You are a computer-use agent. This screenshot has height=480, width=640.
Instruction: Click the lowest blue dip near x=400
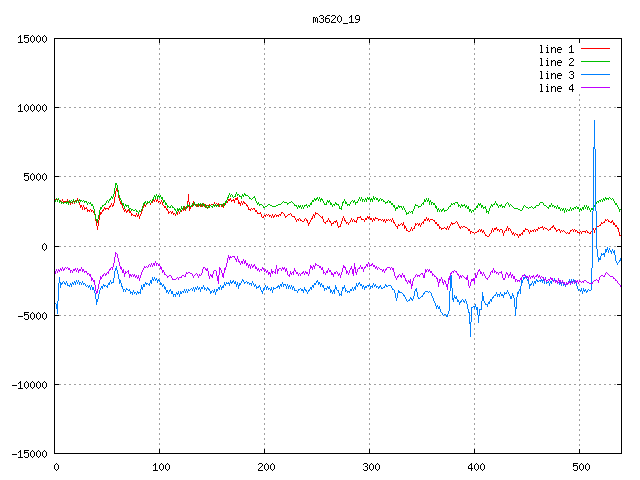click(x=471, y=336)
